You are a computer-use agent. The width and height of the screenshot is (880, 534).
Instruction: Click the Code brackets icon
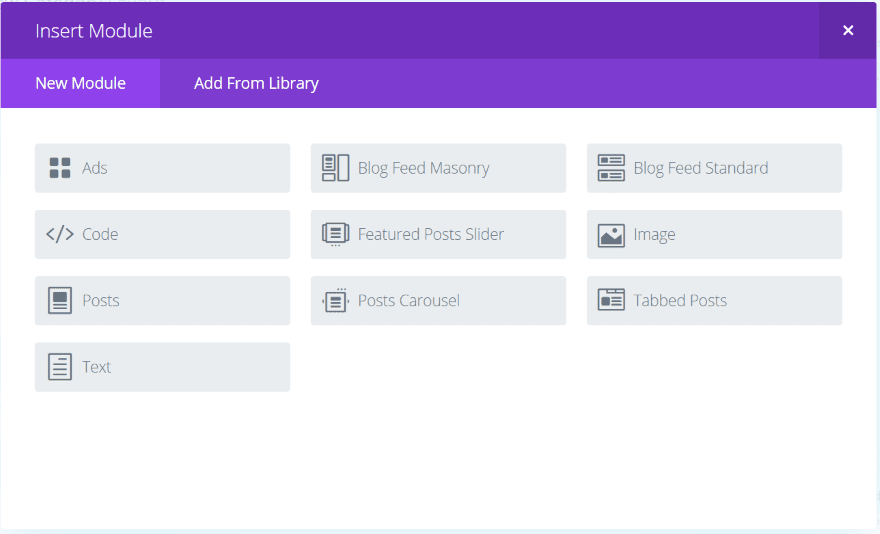point(60,234)
